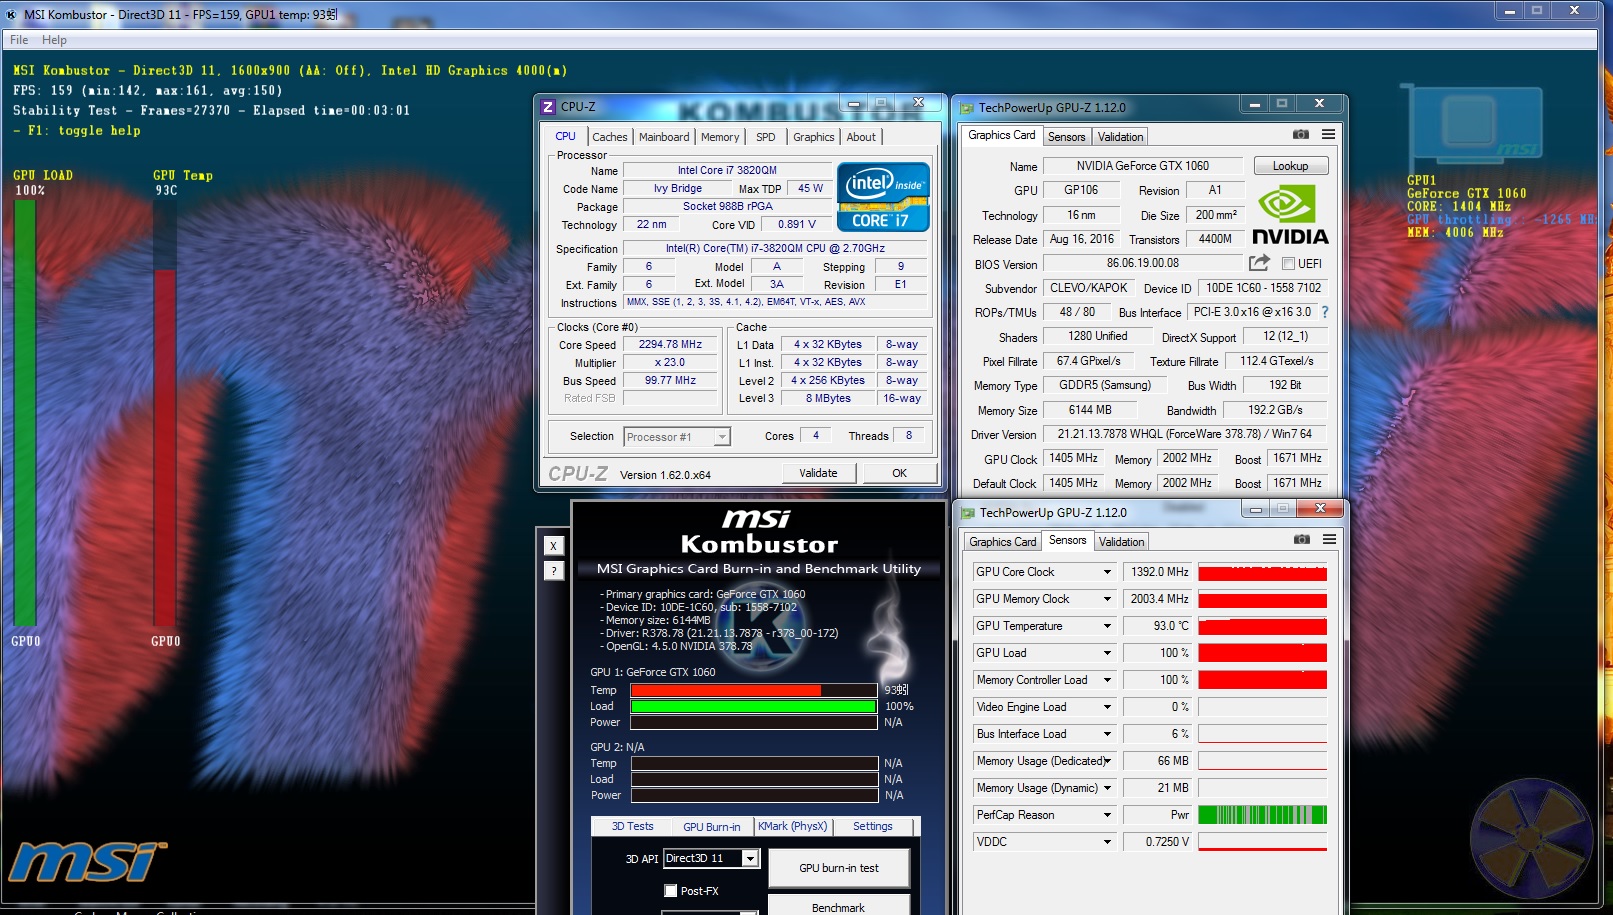Click the Specification field in CPU-Z
The image size is (1613, 915).
pyautogui.click(x=775, y=248)
